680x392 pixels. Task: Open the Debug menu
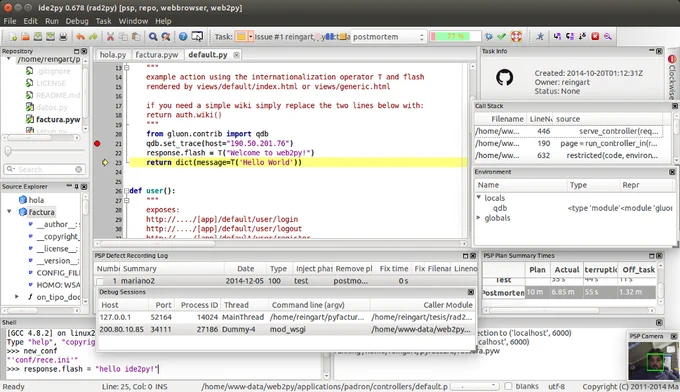pos(77,21)
